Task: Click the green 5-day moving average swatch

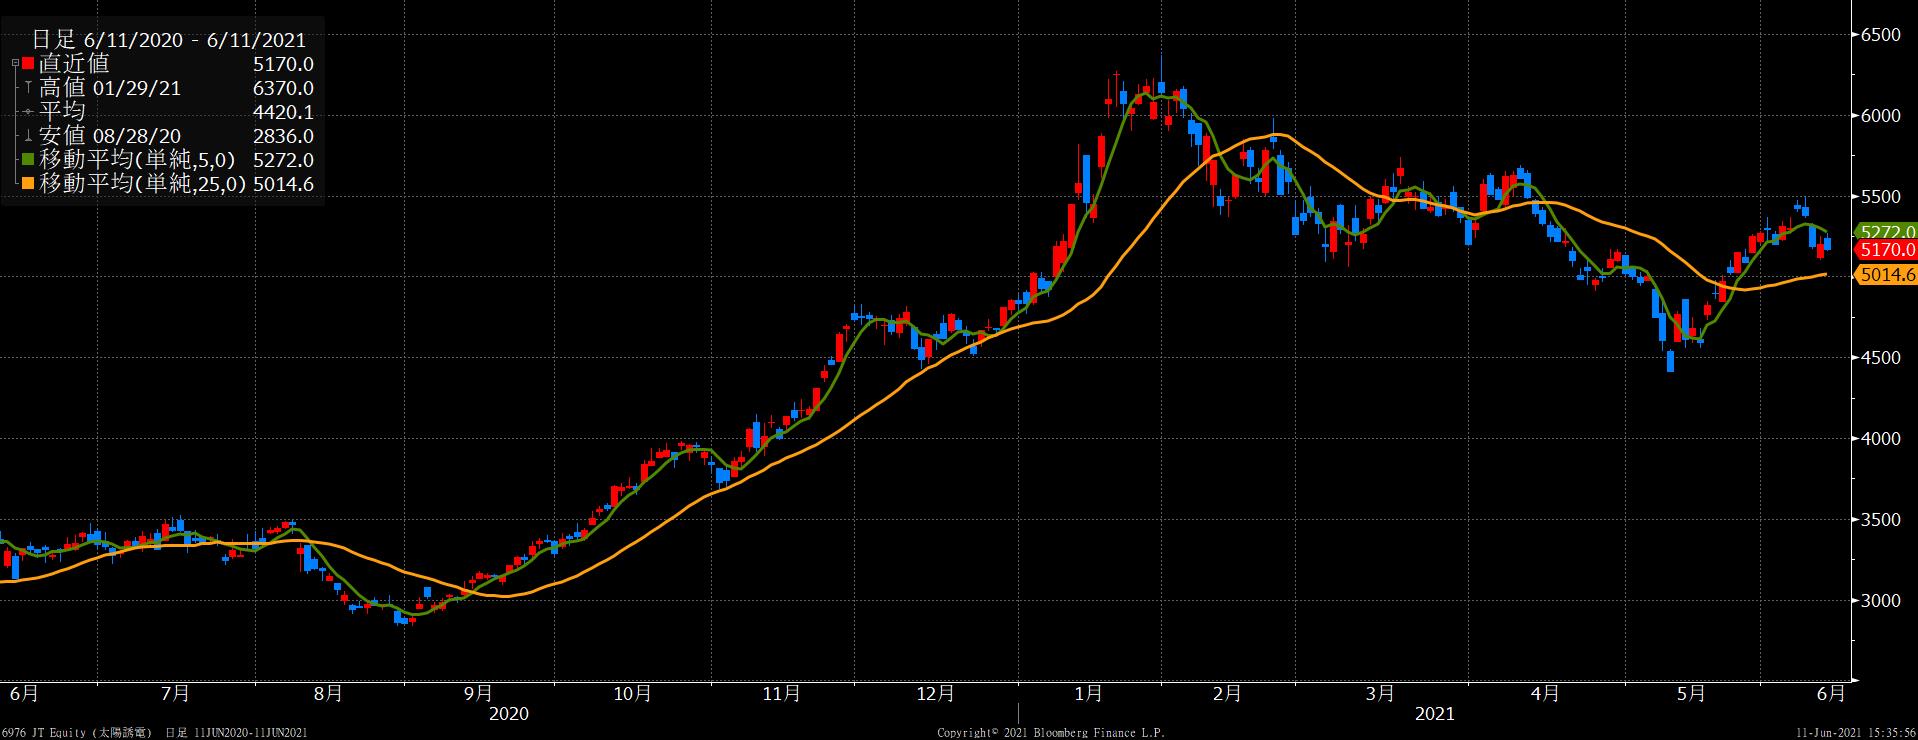Action: point(28,160)
